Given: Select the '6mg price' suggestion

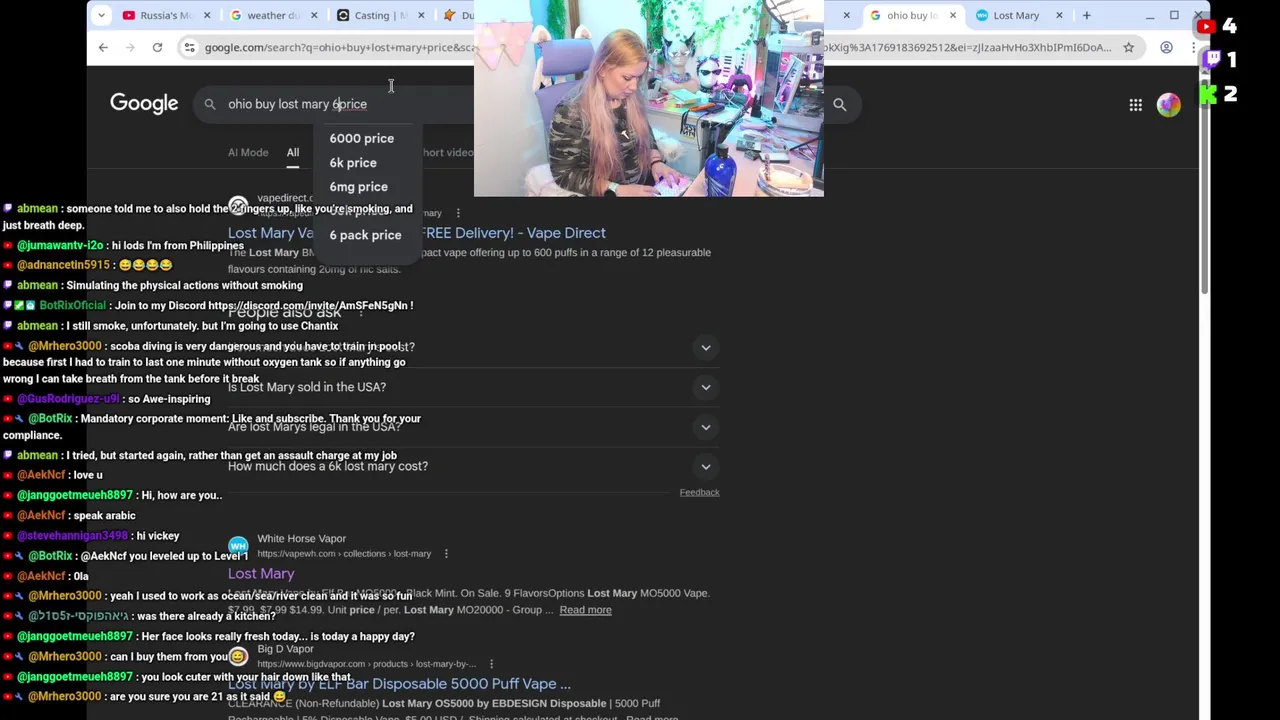Looking at the screenshot, I should (x=358, y=186).
